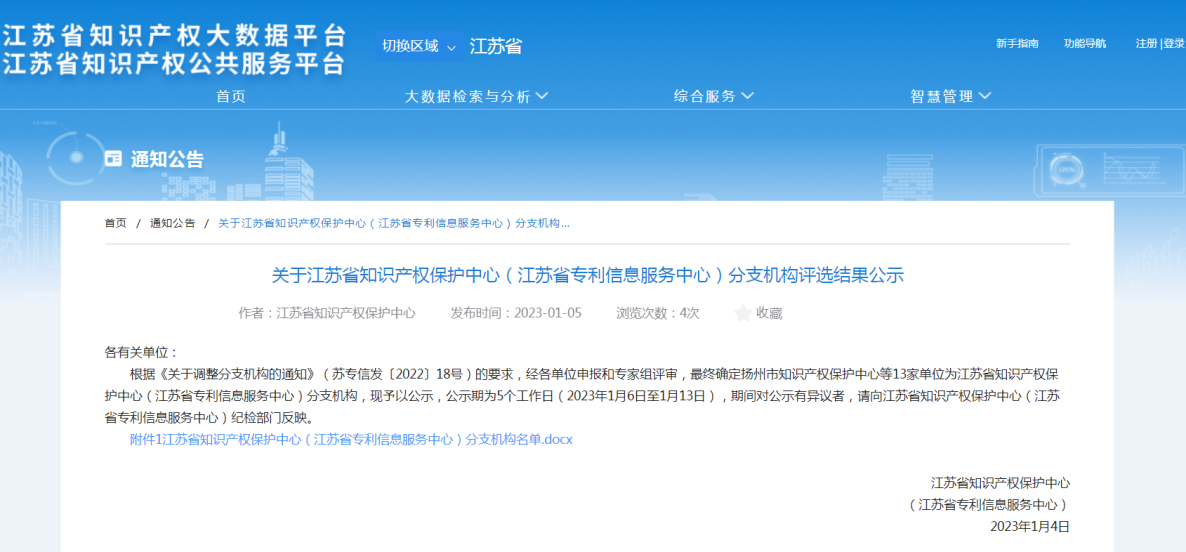Download the 附件1 分支机构名单.docx attachment

click(351, 439)
